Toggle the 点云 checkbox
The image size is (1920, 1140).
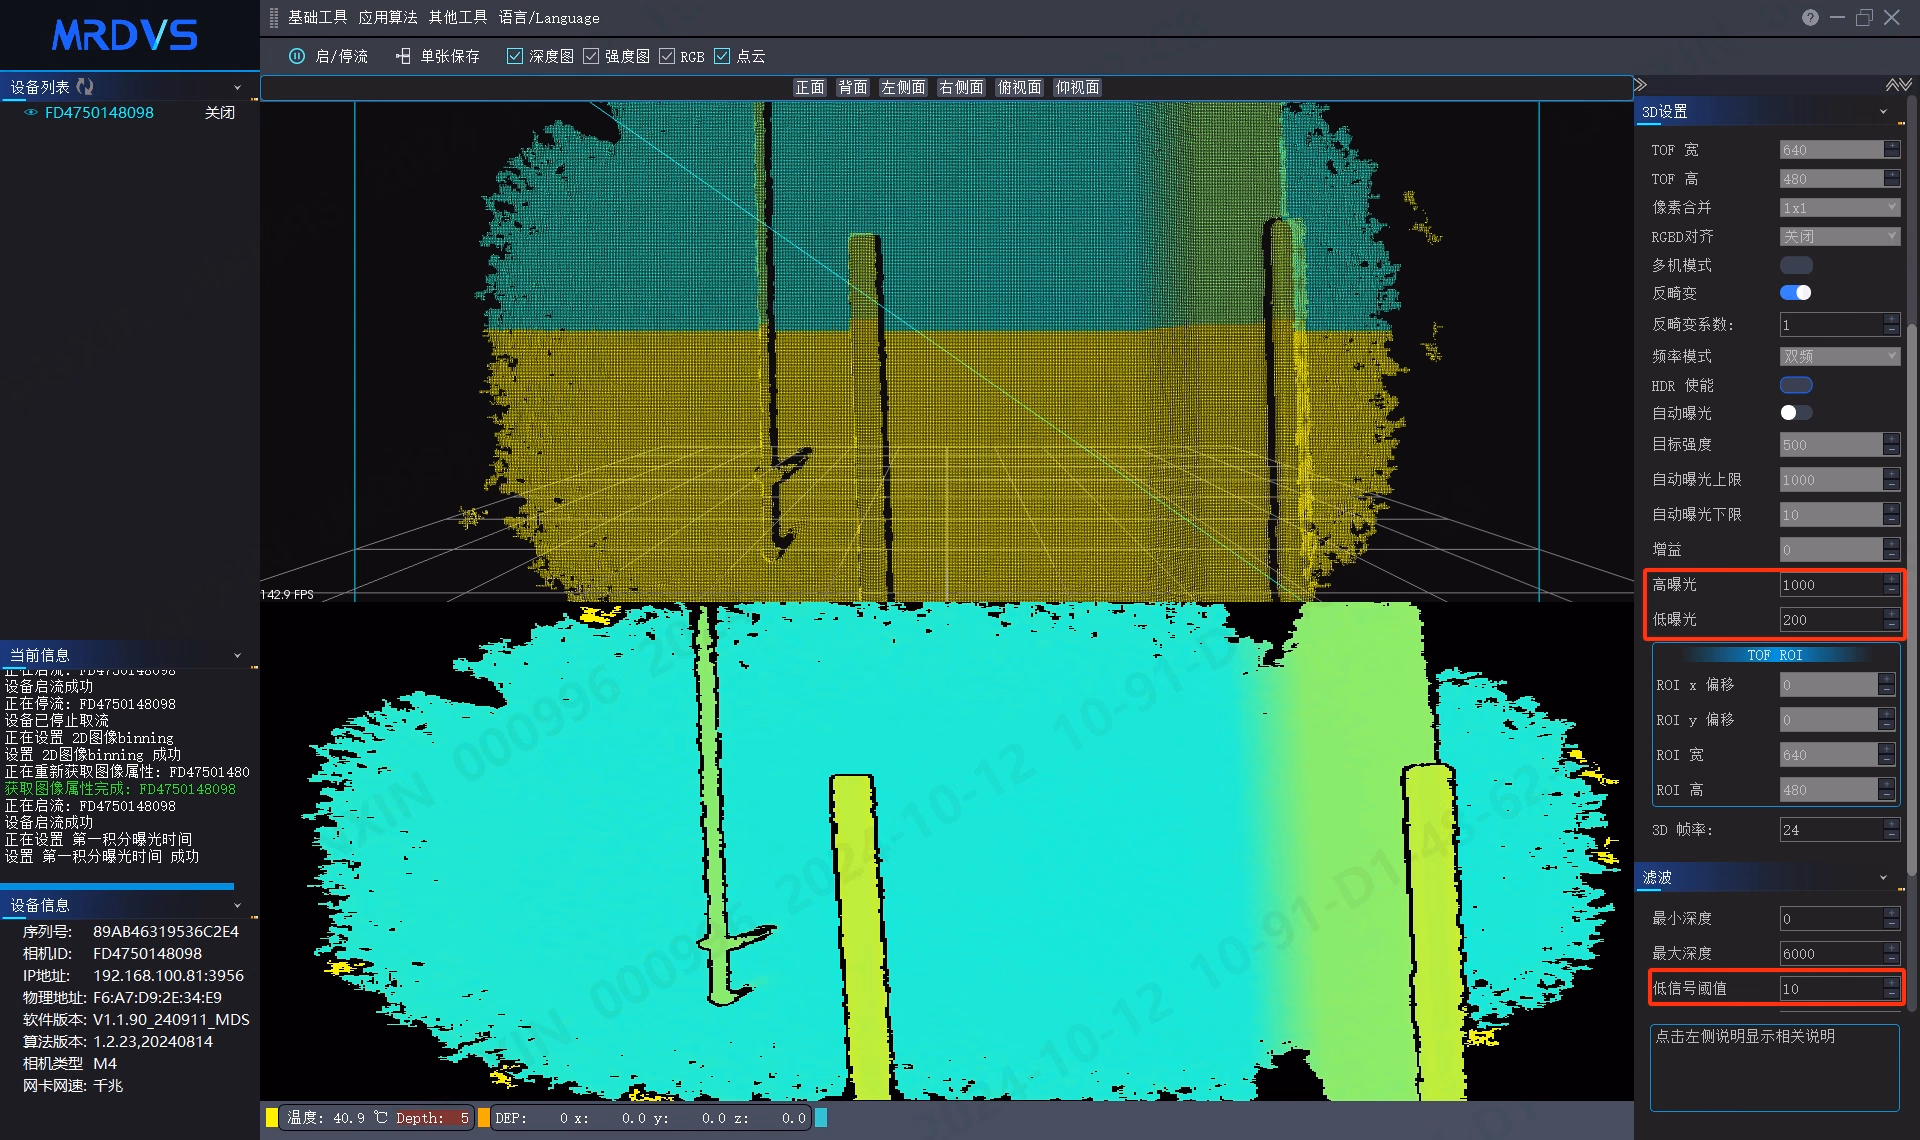(x=722, y=56)
